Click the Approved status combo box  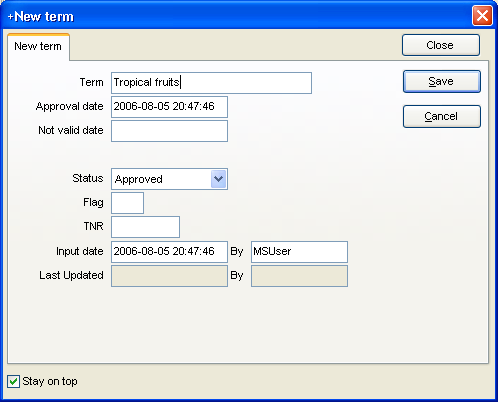[169, 179]
